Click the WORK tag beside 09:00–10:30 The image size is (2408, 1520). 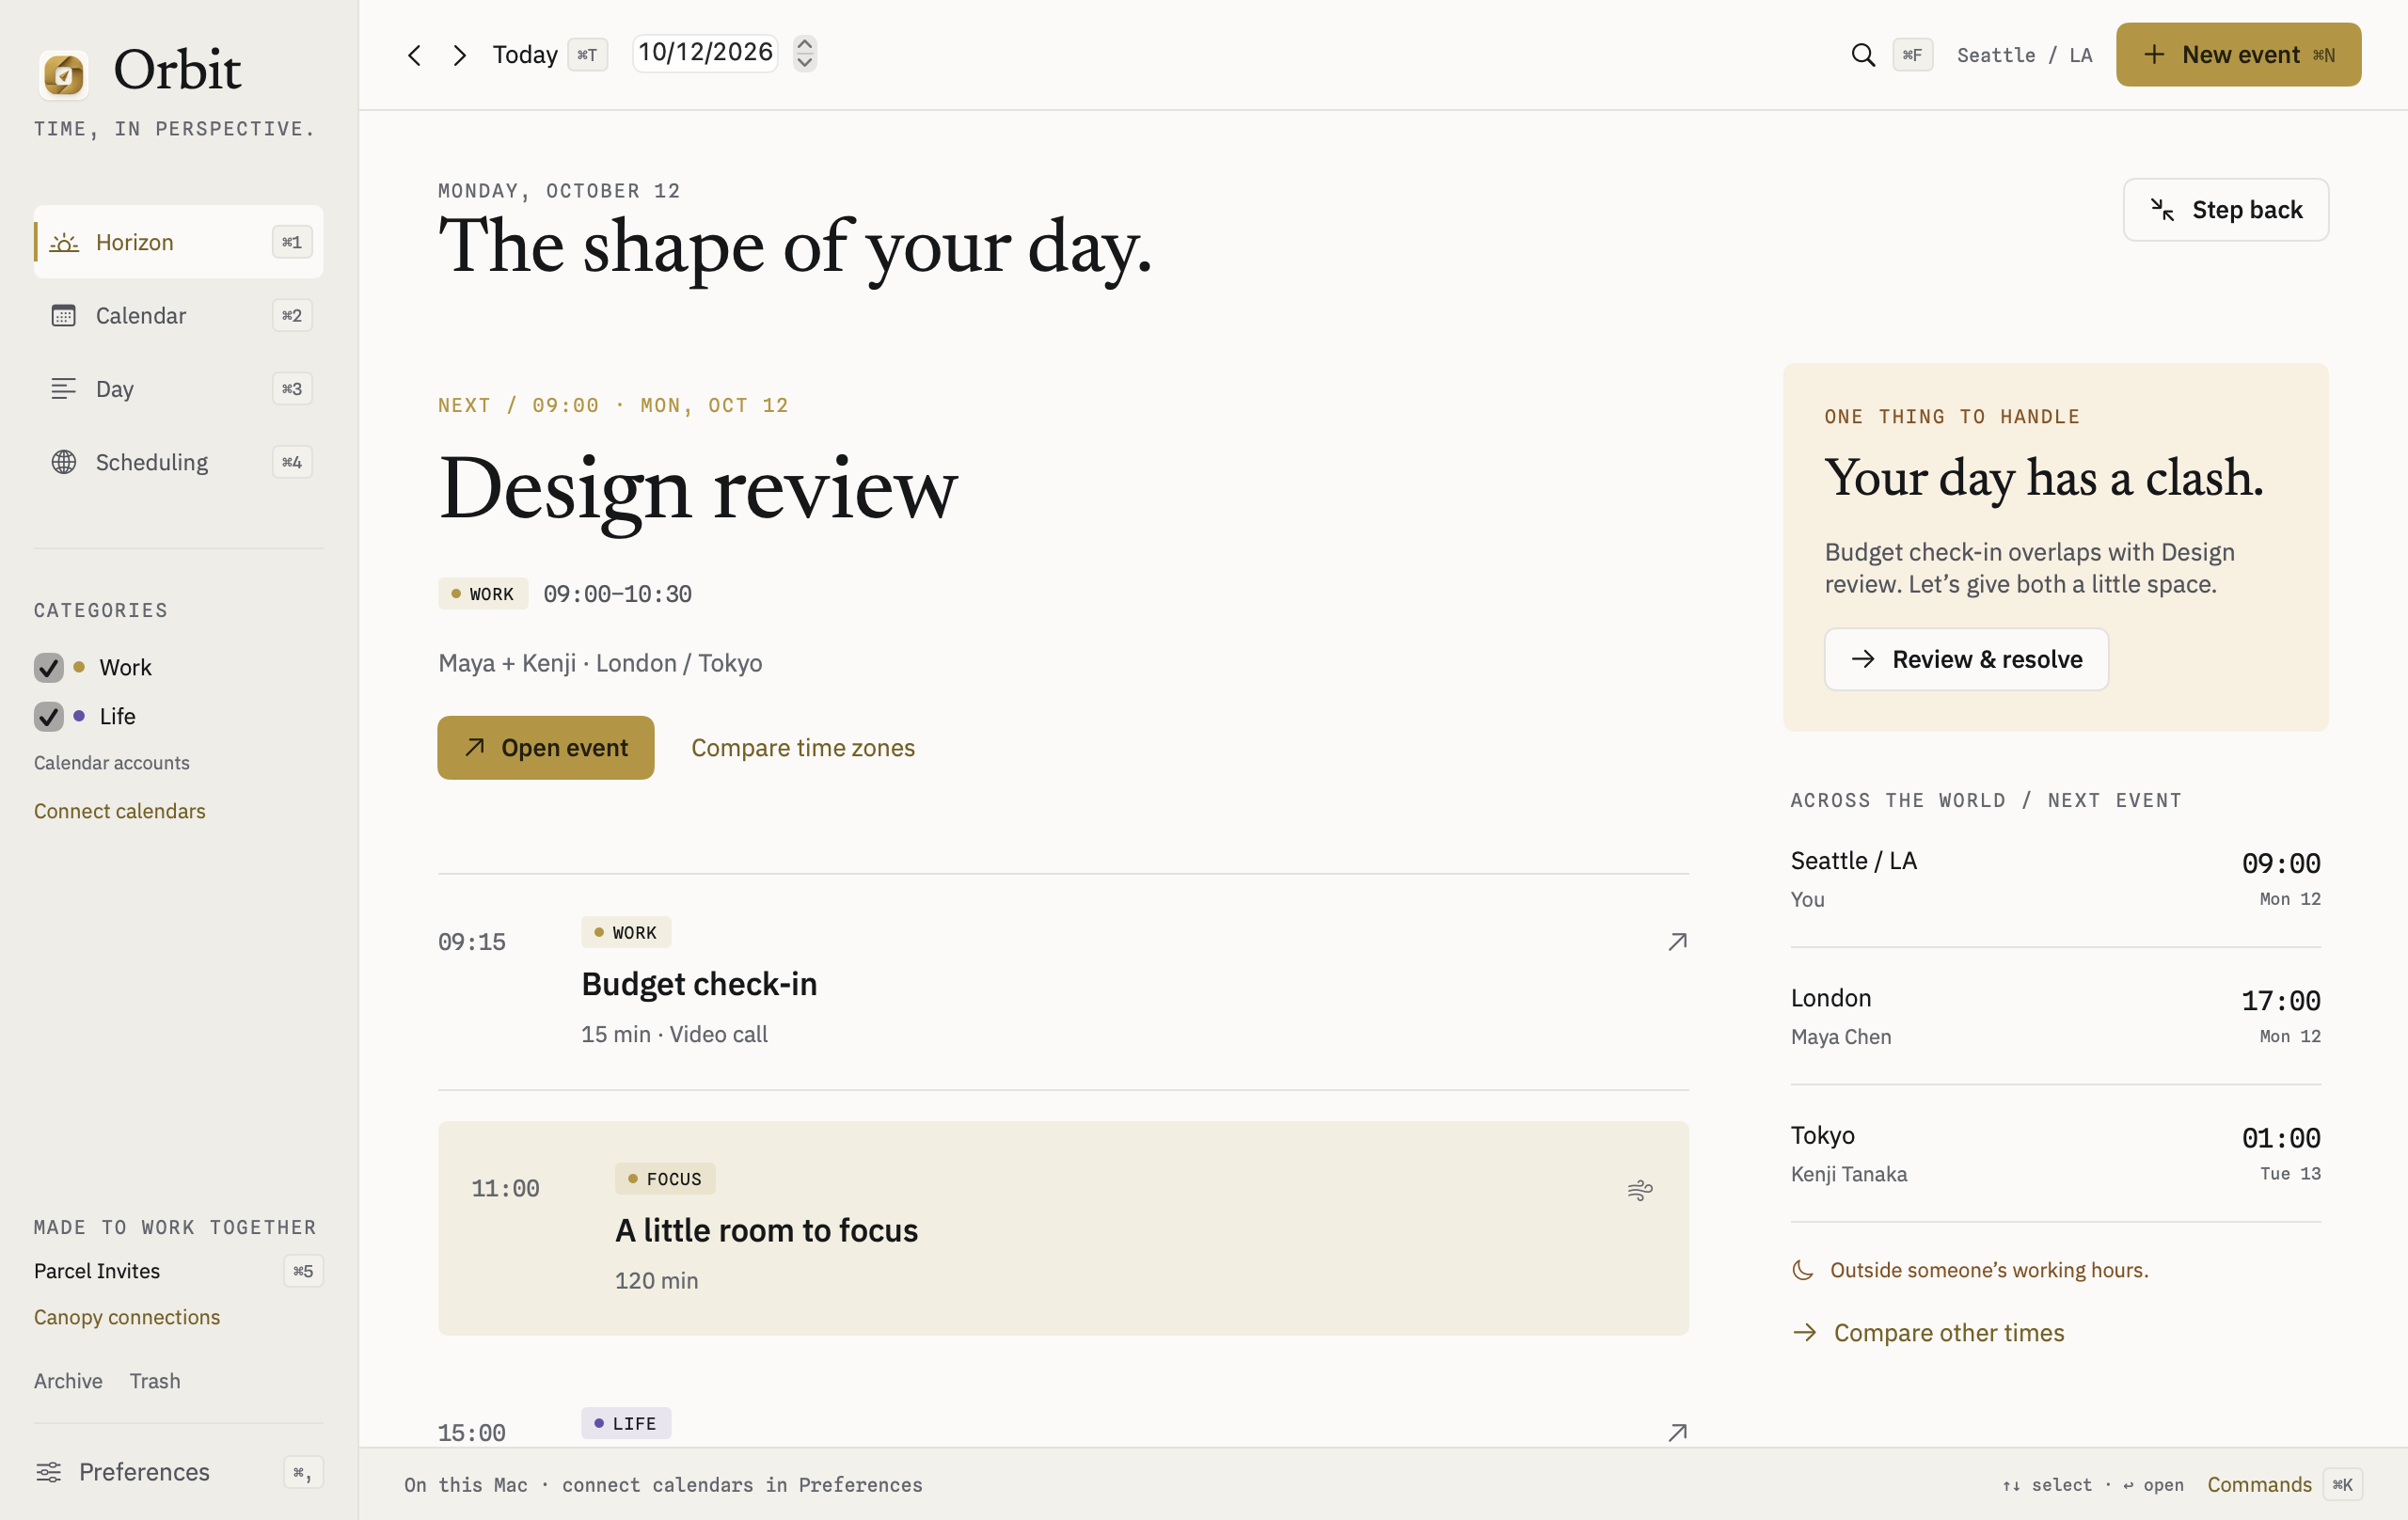coord(483,594)
